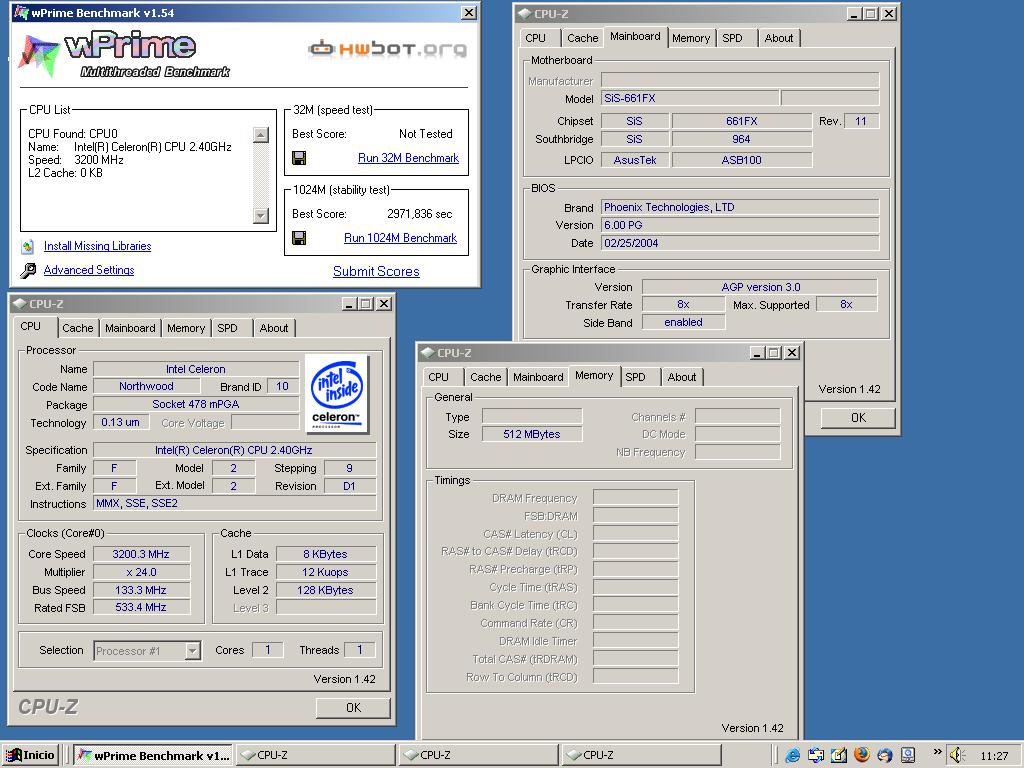Select the second CPU-Z taskbar button
This screenshot has width=1024, height=768.
tap(478, 755)
